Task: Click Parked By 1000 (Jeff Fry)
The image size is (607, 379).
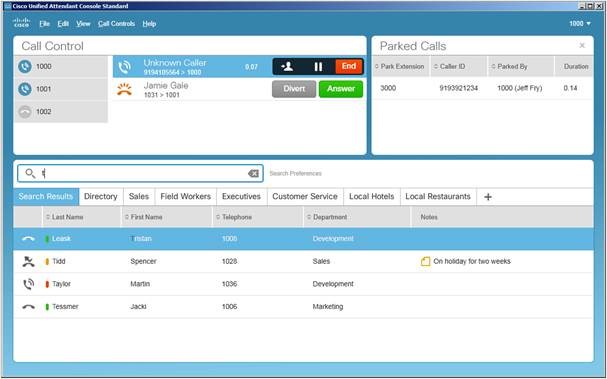Action: 520,88
